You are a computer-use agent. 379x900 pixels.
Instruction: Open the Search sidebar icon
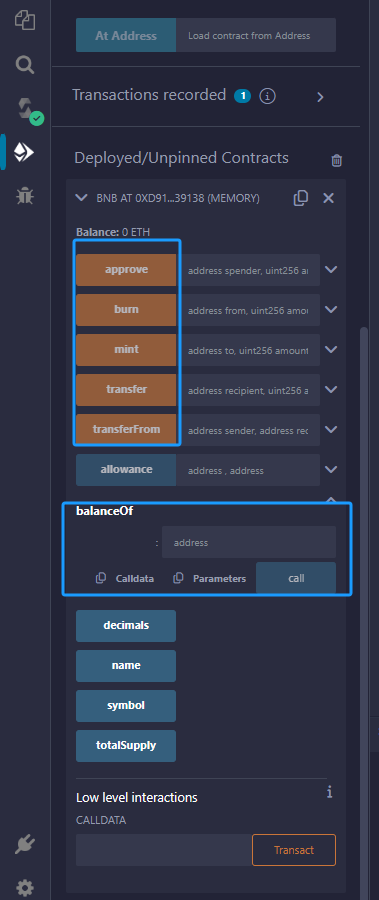[x=25, y=65]
